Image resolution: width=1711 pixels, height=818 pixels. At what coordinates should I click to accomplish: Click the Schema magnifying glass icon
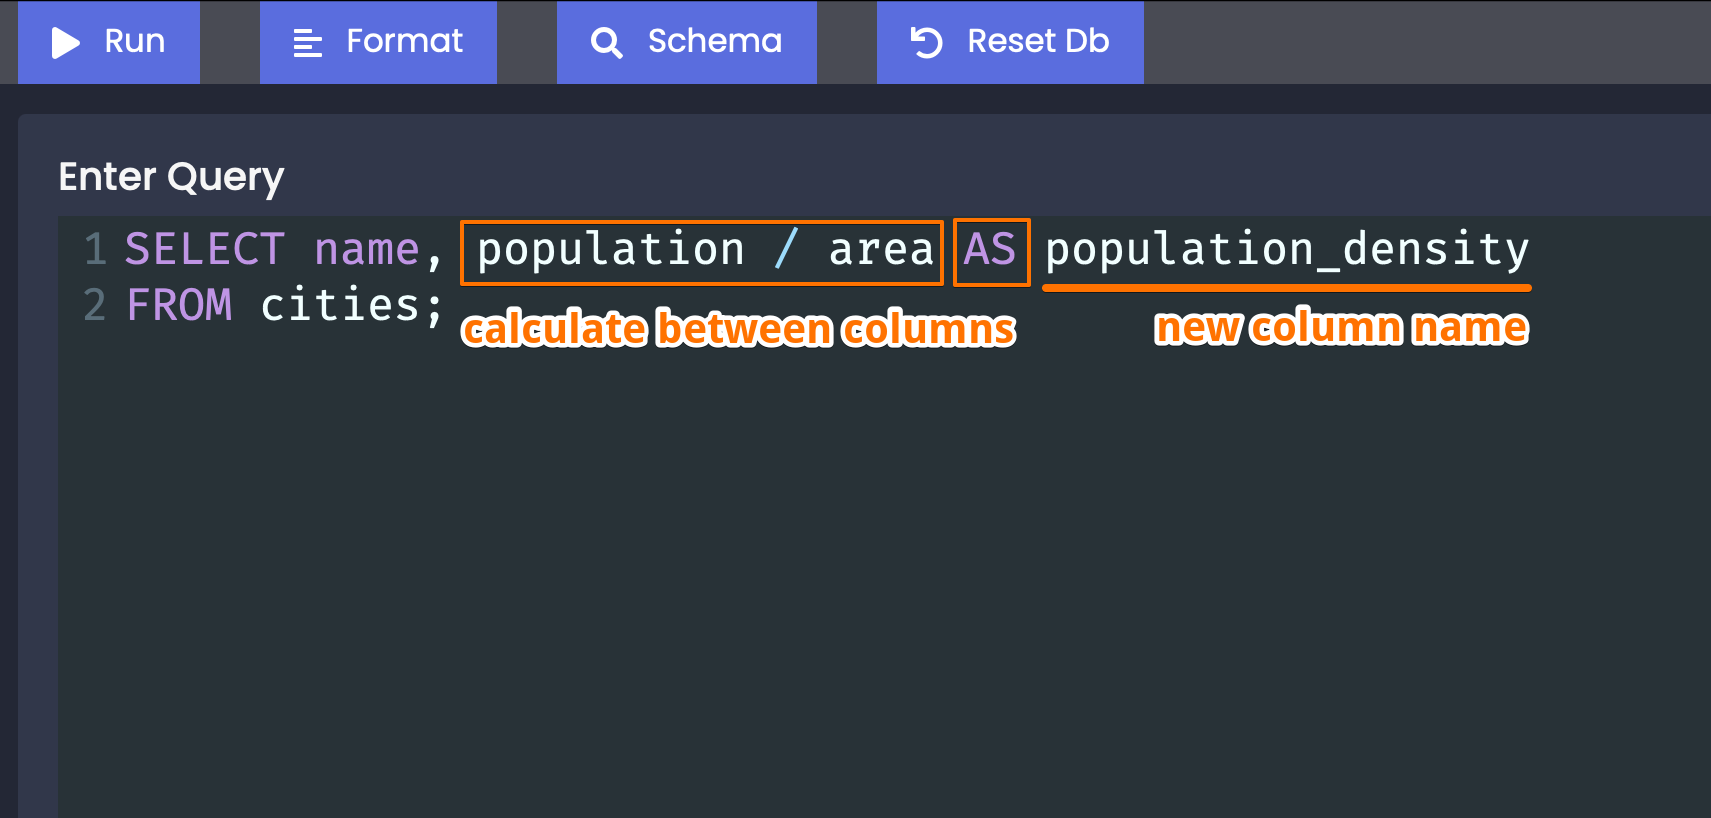tap(606, 43)
